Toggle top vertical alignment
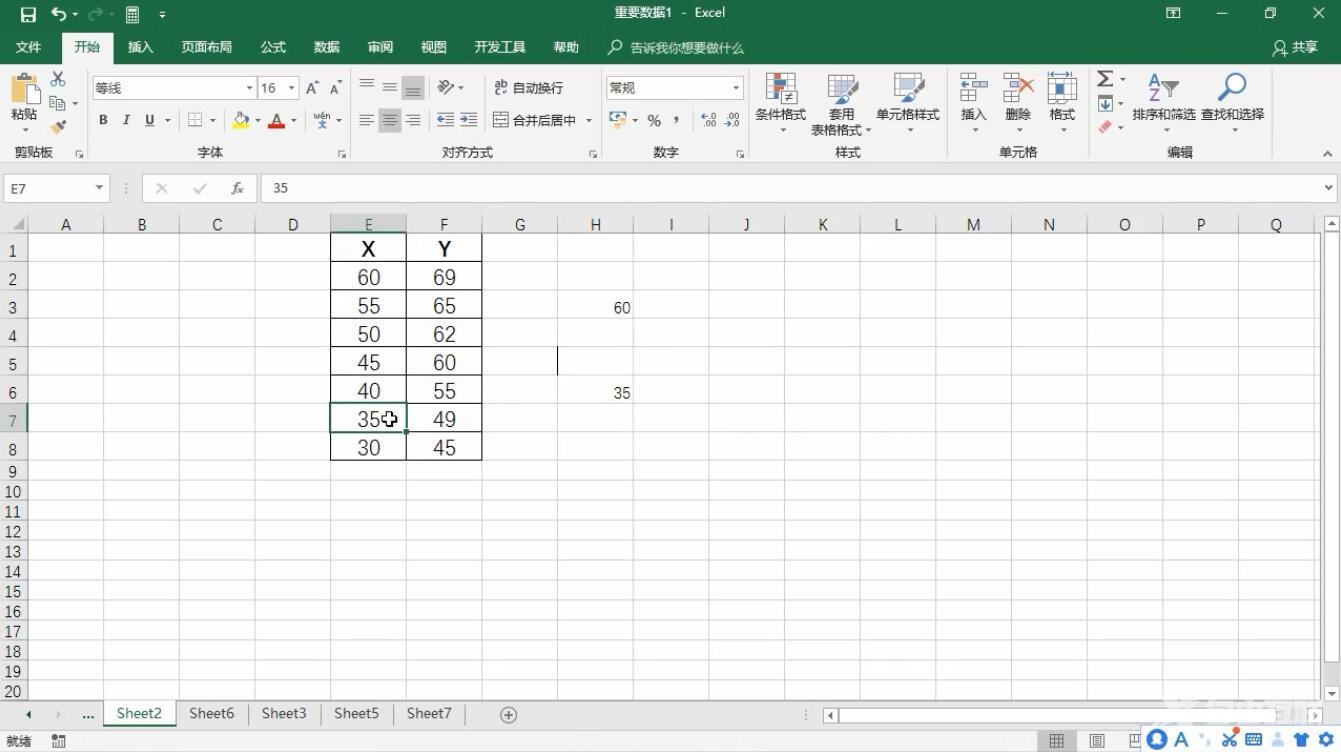Image resolution: width=1341 pixels, height=752 pixels. pyautogui.click(x=367, y=87)
